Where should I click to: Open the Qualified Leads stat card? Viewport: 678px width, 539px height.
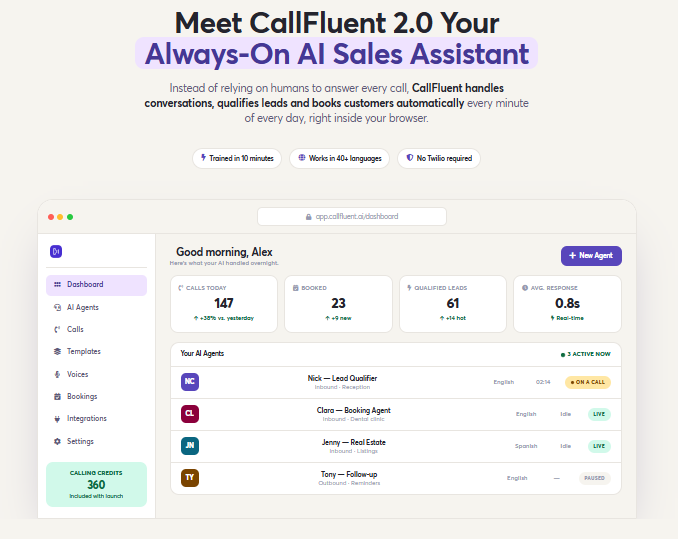pyautogui.click(x=453, y=304)
